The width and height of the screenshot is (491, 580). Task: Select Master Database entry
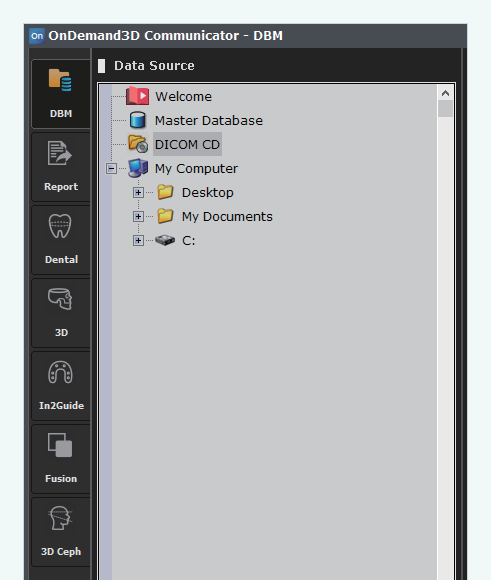pos(209,121)
